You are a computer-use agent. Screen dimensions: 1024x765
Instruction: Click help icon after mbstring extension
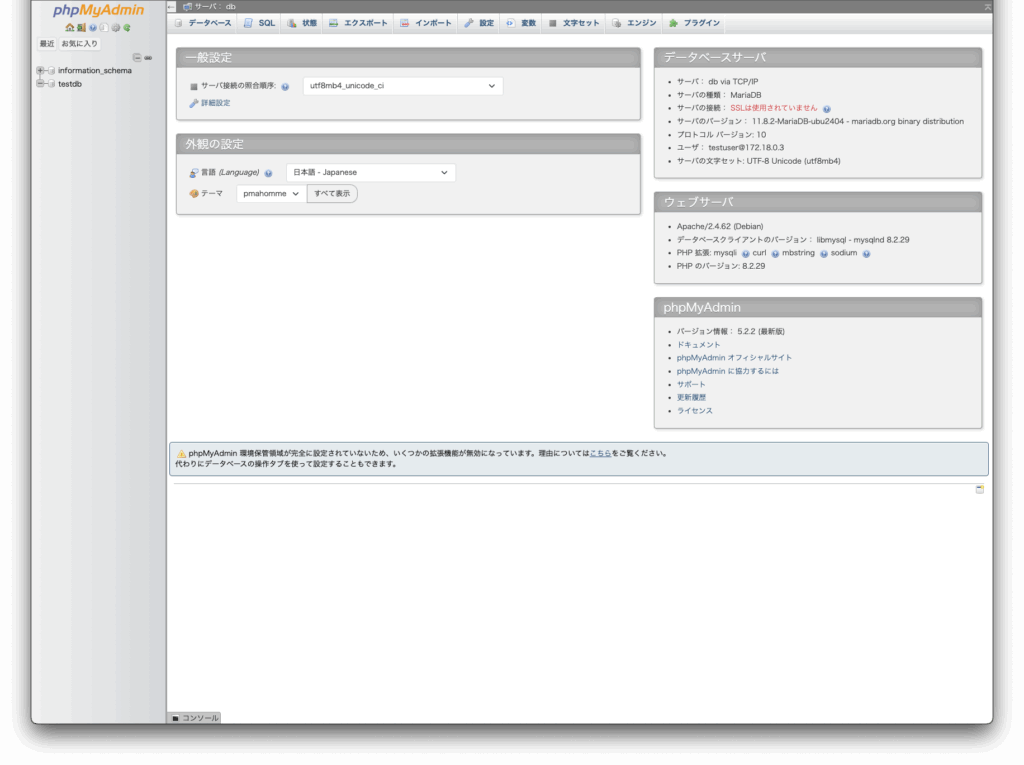pos(824,253)
